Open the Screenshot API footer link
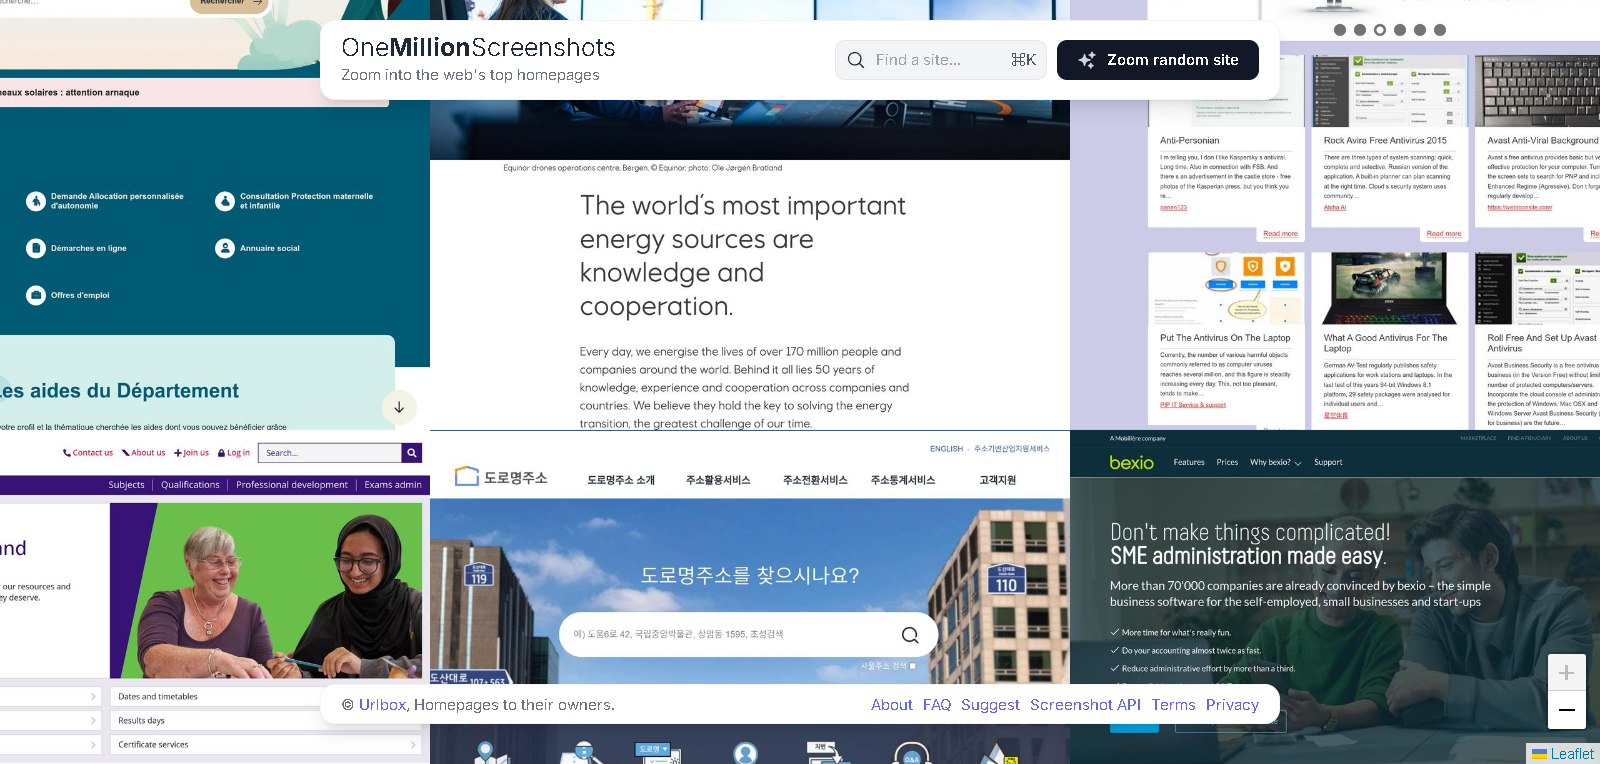 click(1085, 705)
